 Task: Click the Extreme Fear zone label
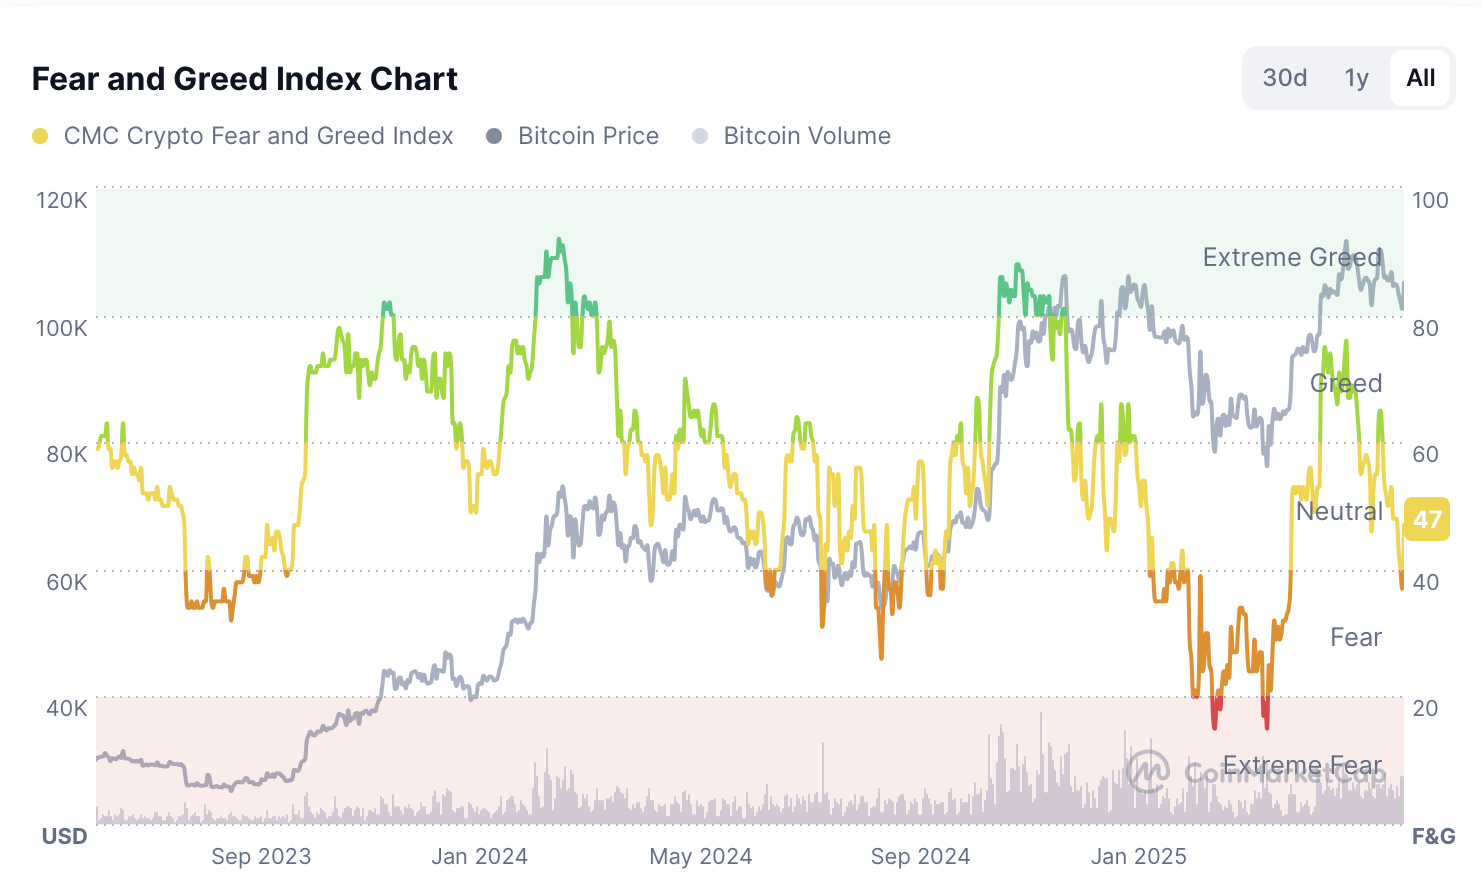pos(1303,764)
